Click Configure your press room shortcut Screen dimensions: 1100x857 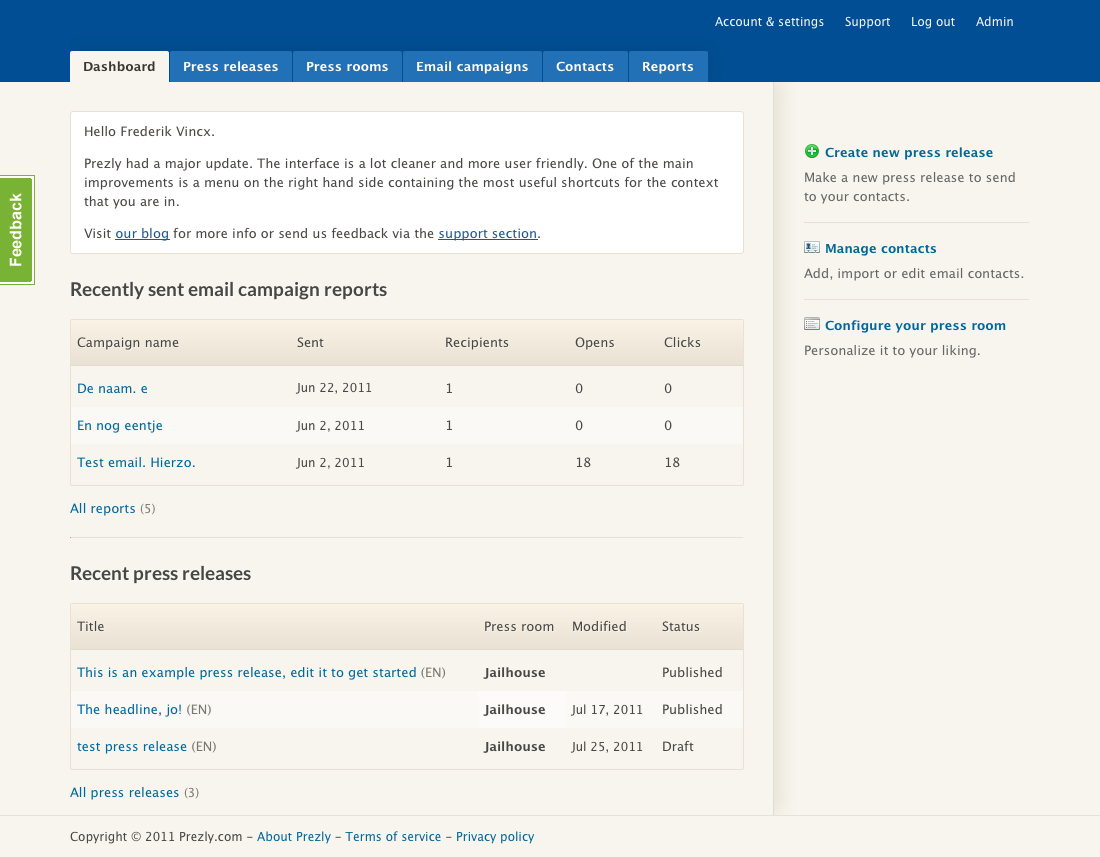pyautogui.click(x=915, y=325)
